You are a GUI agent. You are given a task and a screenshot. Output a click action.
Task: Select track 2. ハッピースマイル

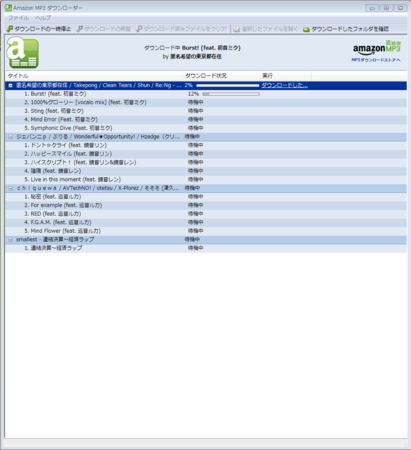tap(68, 154)
